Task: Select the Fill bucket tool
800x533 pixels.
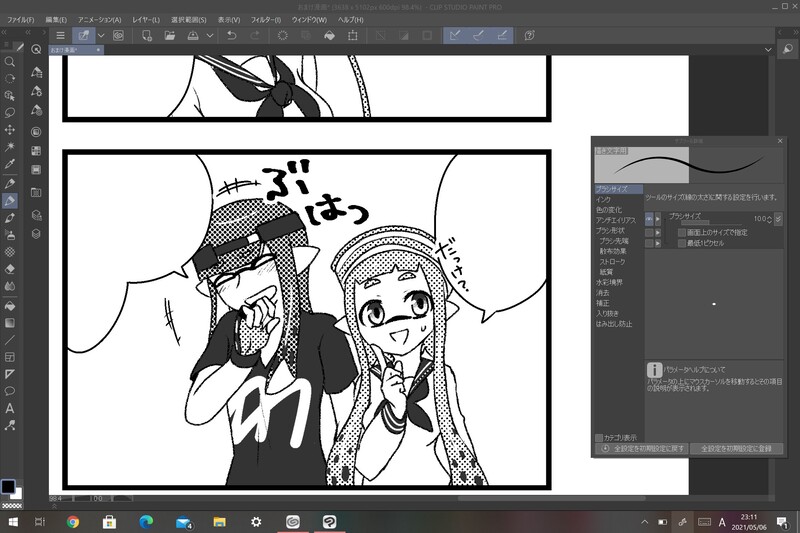Action: click(x=9, y=306)
